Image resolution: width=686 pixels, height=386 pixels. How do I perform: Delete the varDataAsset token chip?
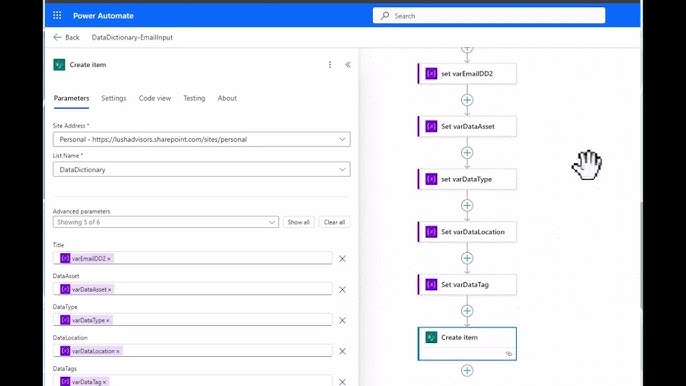110,290
